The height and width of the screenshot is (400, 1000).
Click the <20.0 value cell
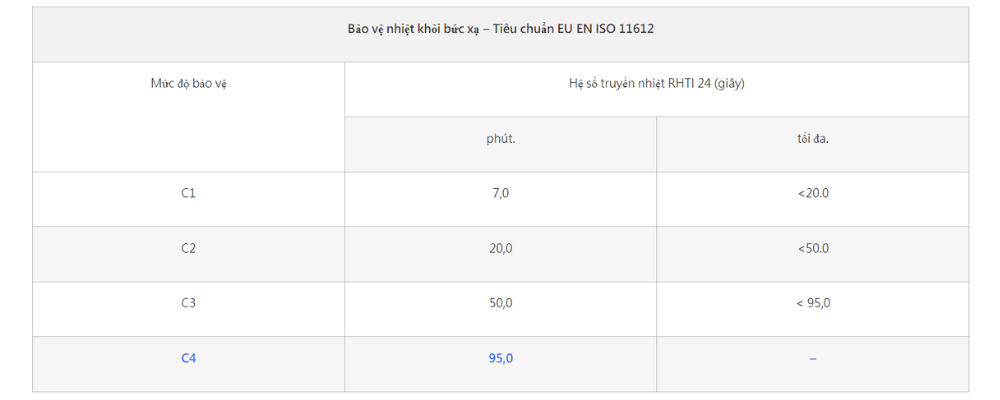pyautogui.click(x=812, y=193)
